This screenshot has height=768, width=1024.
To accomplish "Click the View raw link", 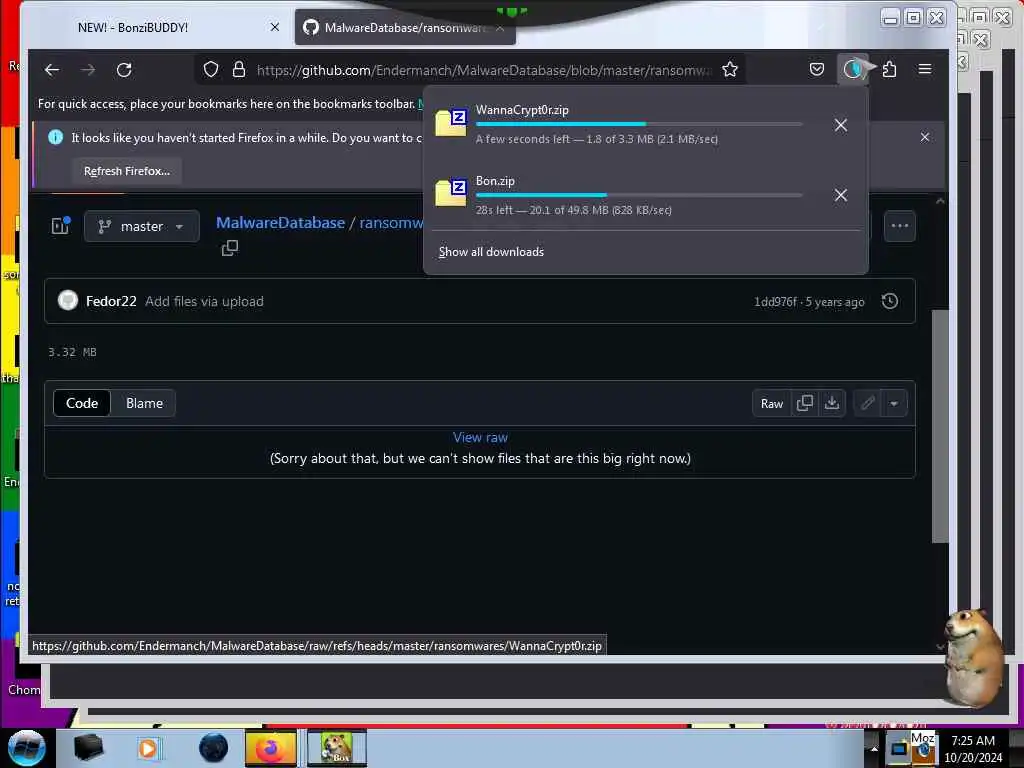I will 480,438.
